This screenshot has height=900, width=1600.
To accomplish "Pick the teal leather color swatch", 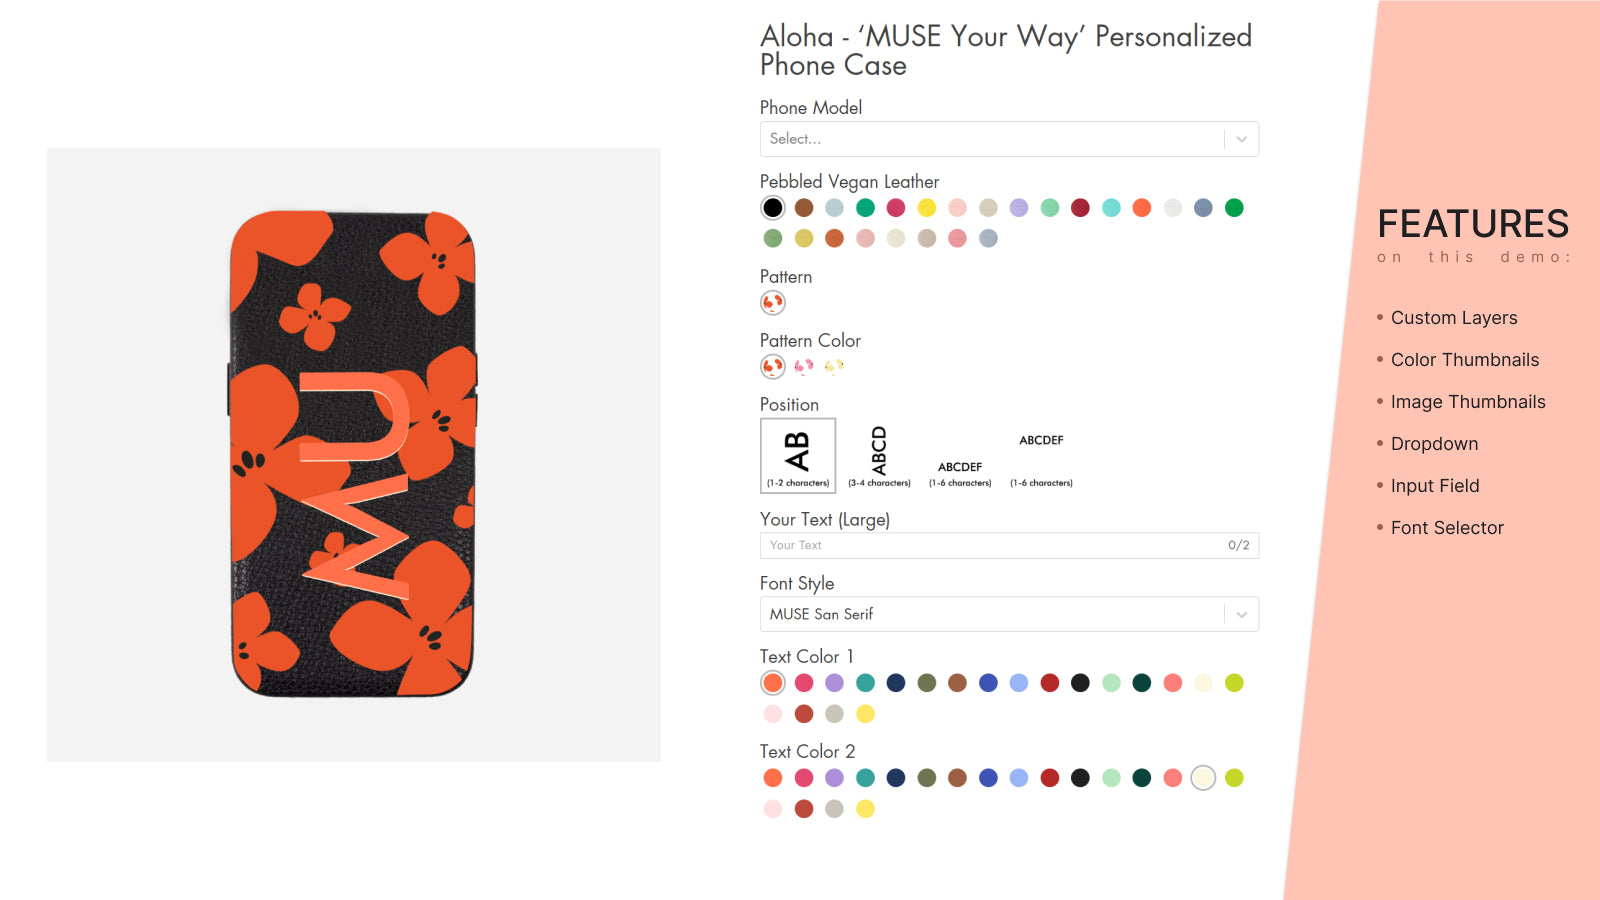I will (x=865, y=208).
